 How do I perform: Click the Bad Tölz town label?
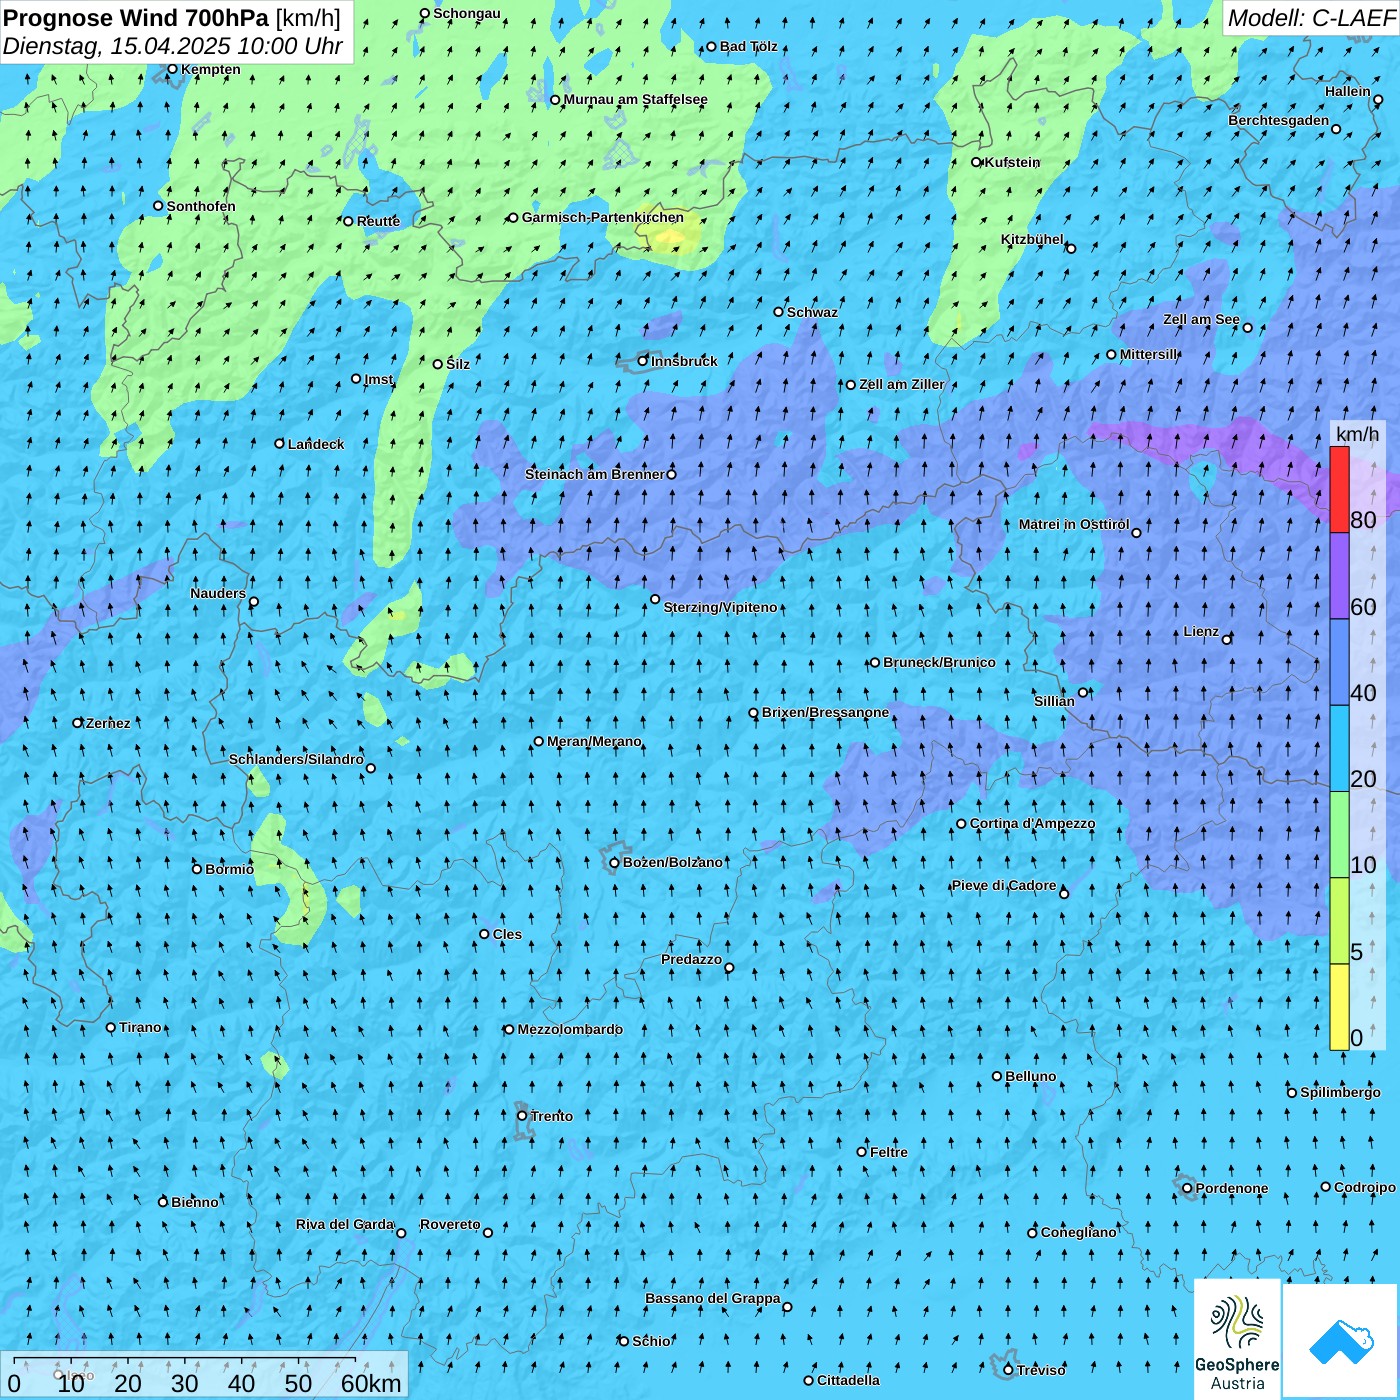(x=748, y=46)
